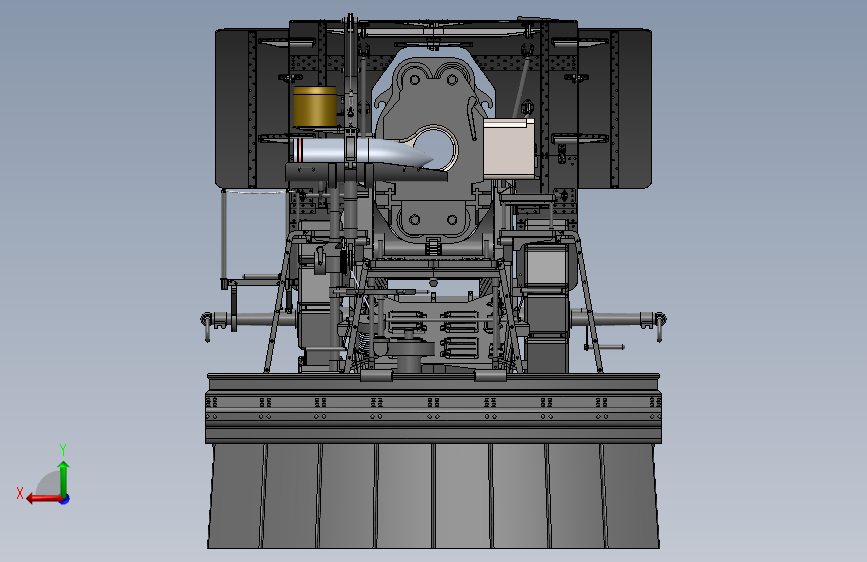Select the beige box beside the breech
This screenshot has height=562, width=867.
tap(509, 148)
